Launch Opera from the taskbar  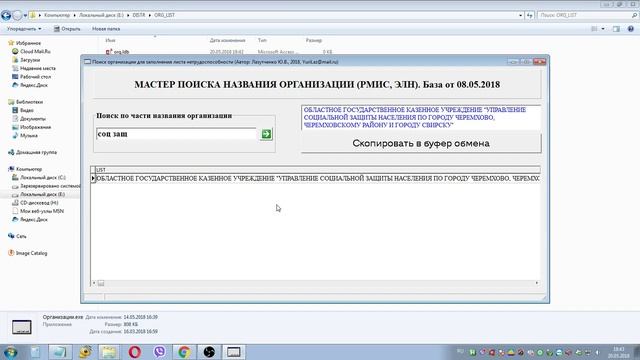point(135,352)
